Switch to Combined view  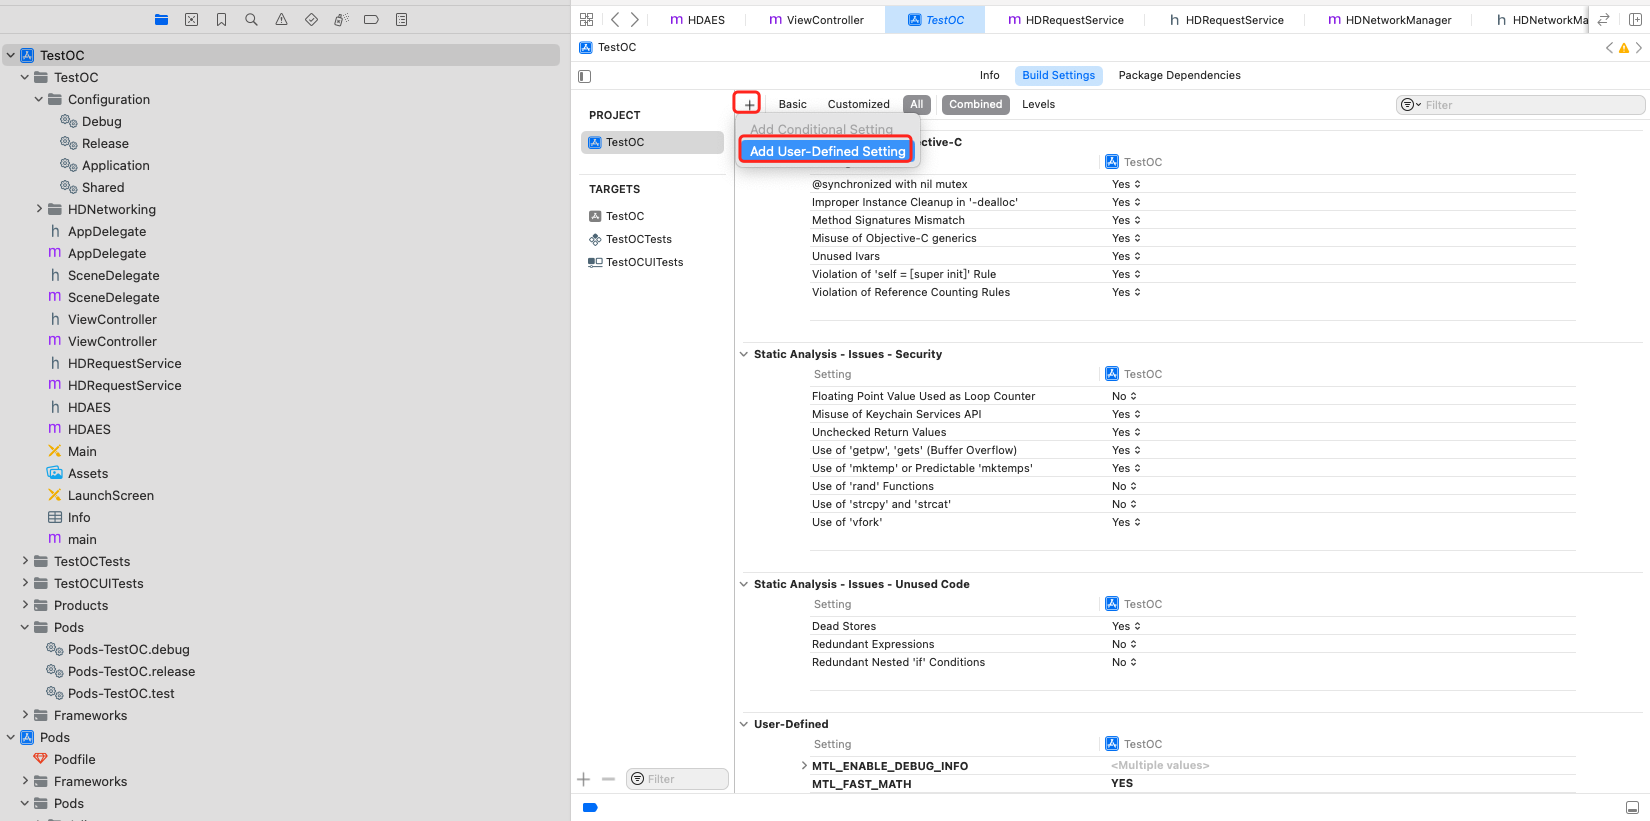[x=975, y=104]
